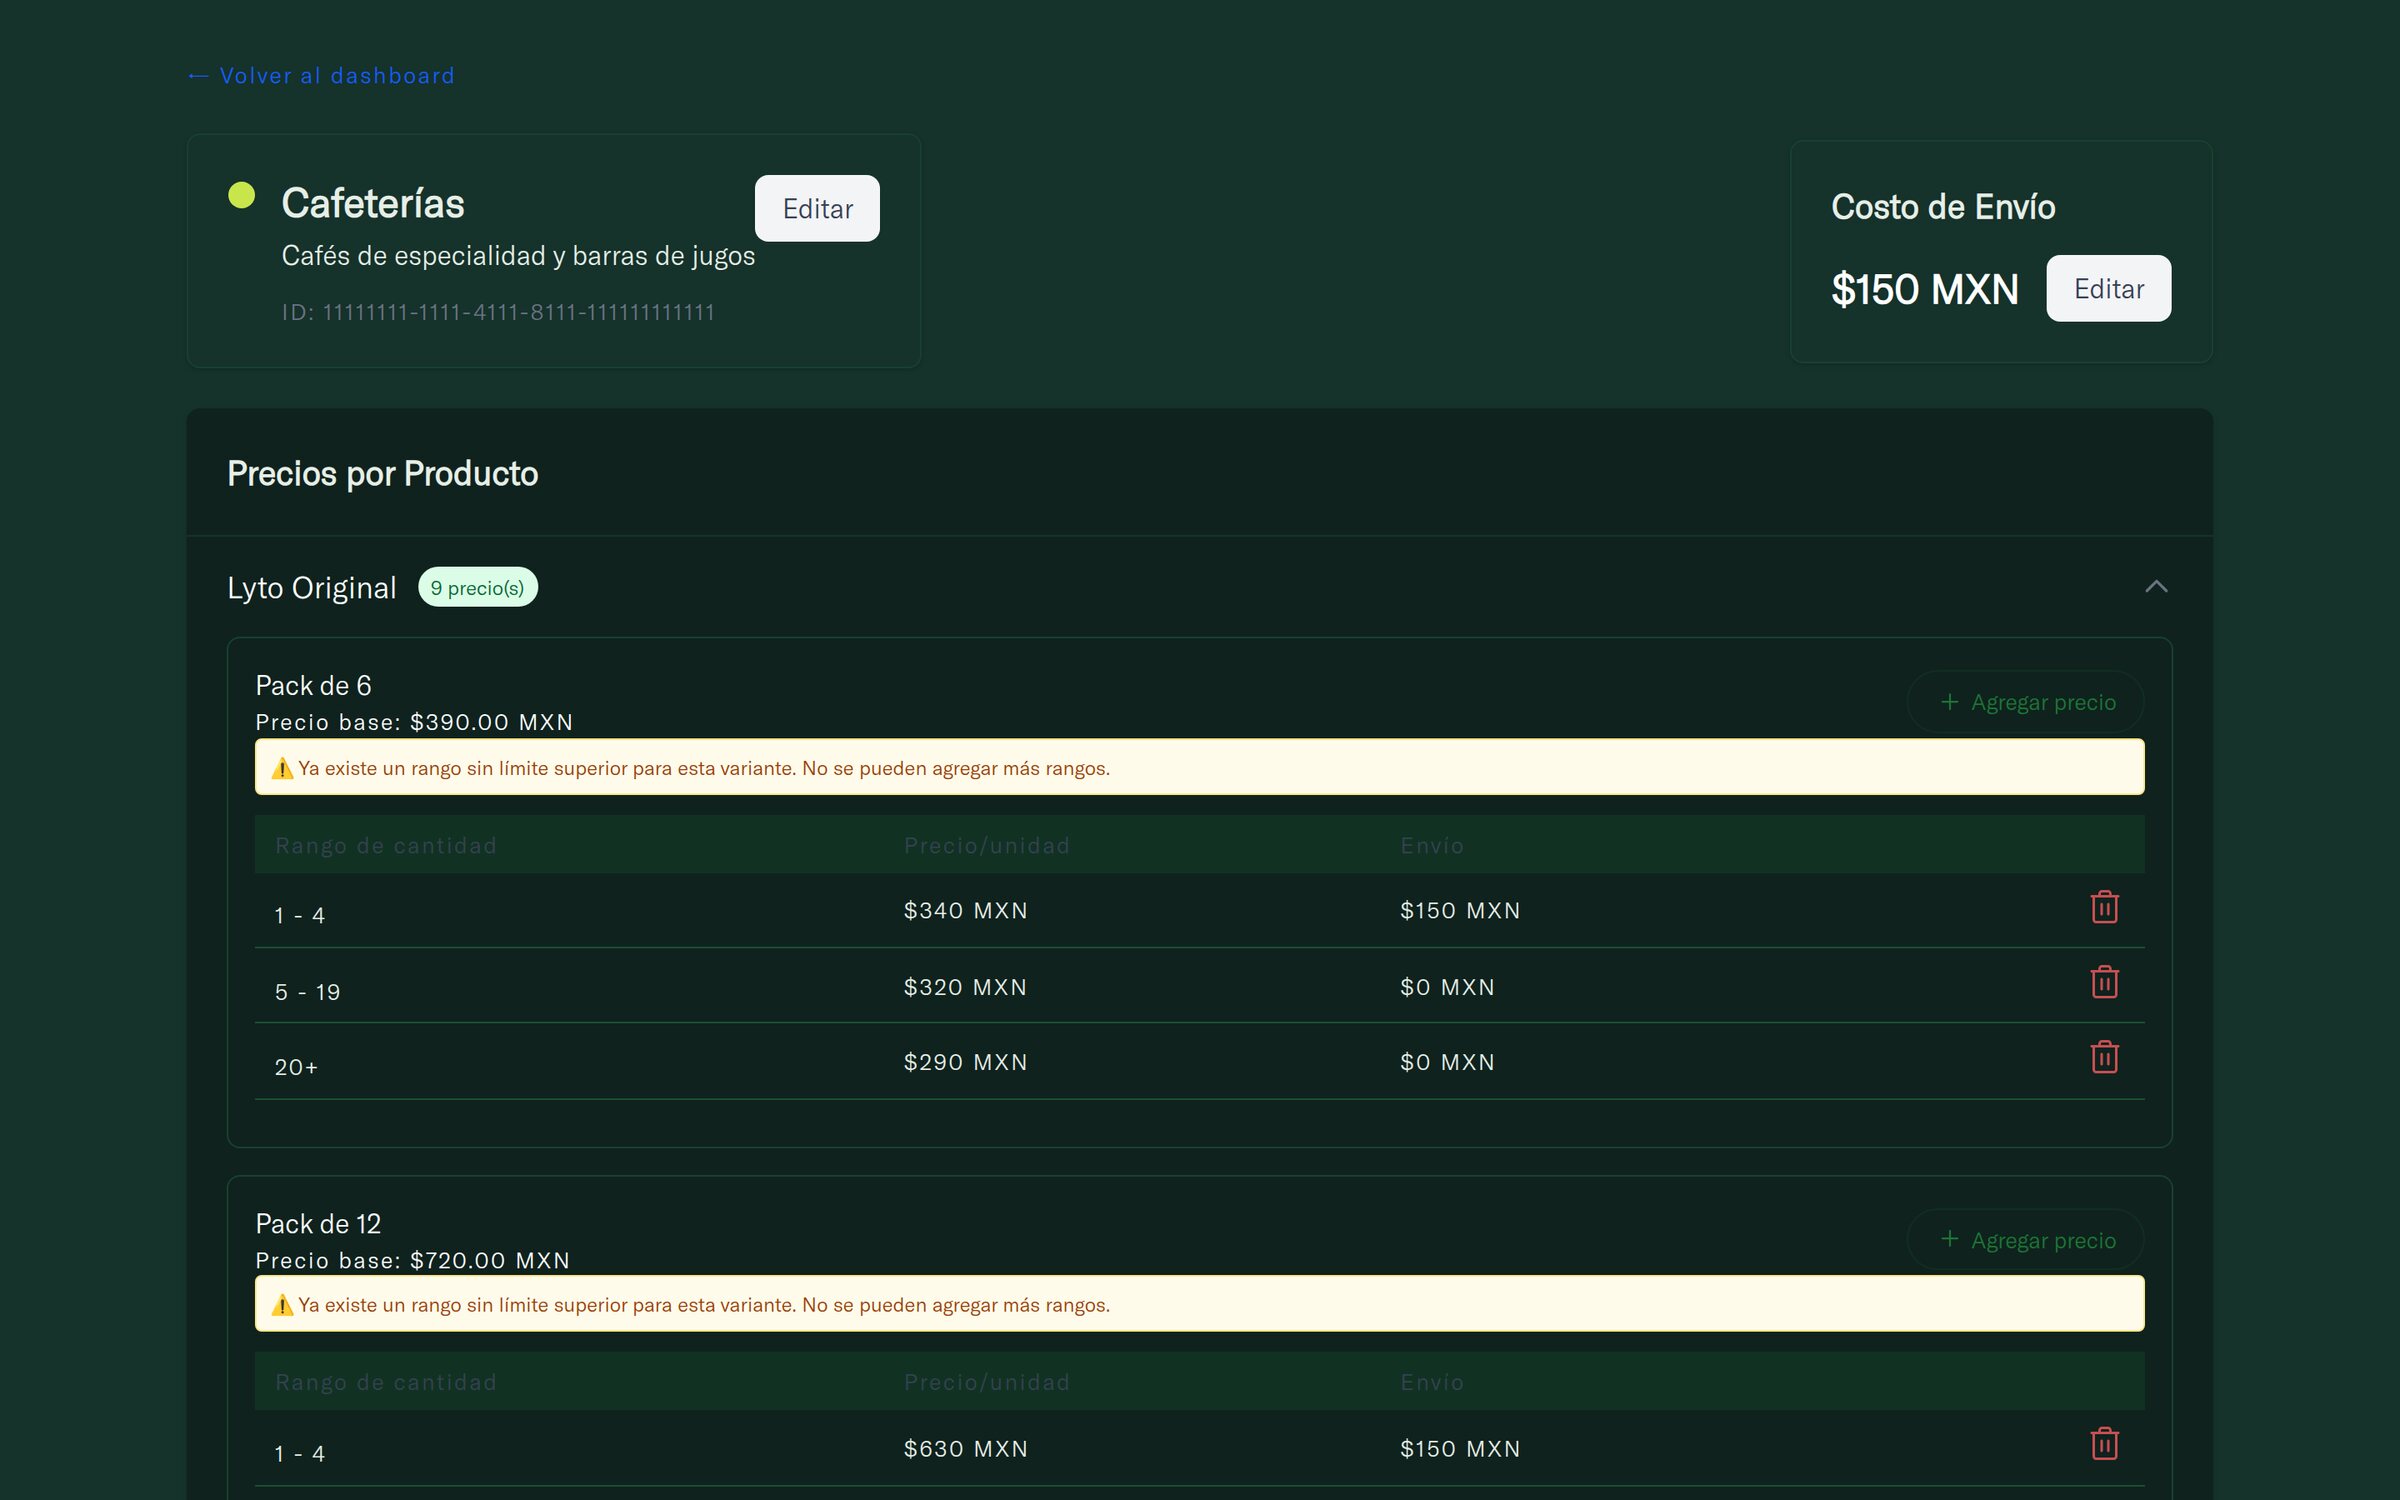This screenshot has width=2400, height=1500.
Task: Click Precio/unidad header in Pack de 6 table
Action: pos(986,845)
